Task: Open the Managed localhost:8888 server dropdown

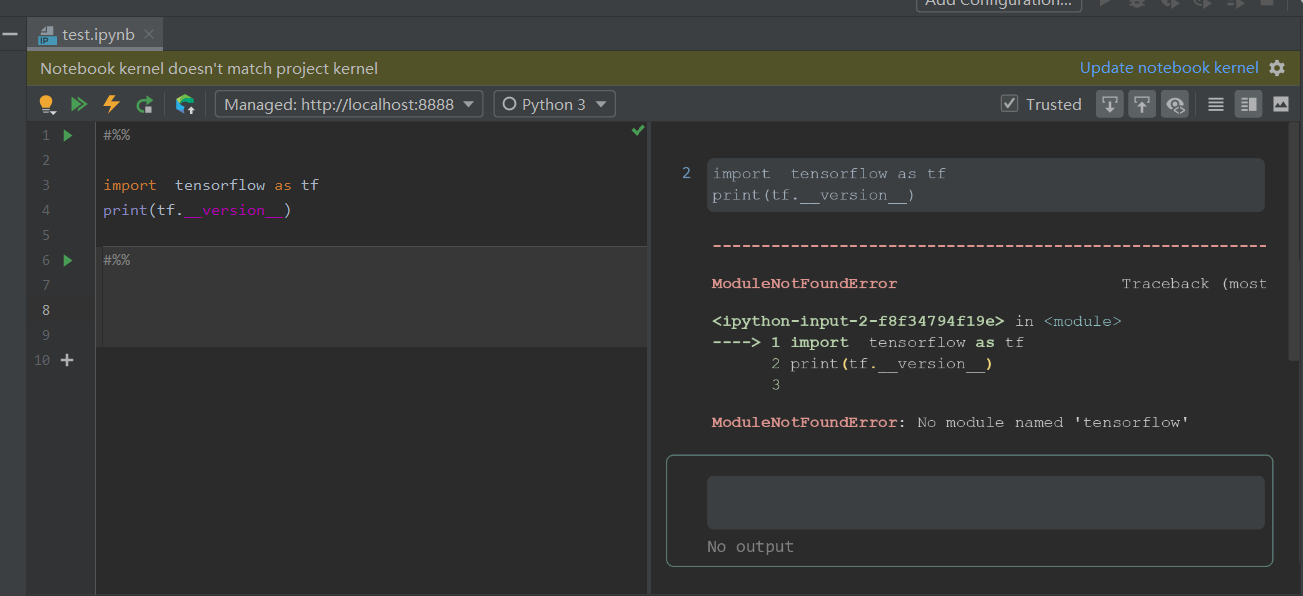Action: [349, 104]
